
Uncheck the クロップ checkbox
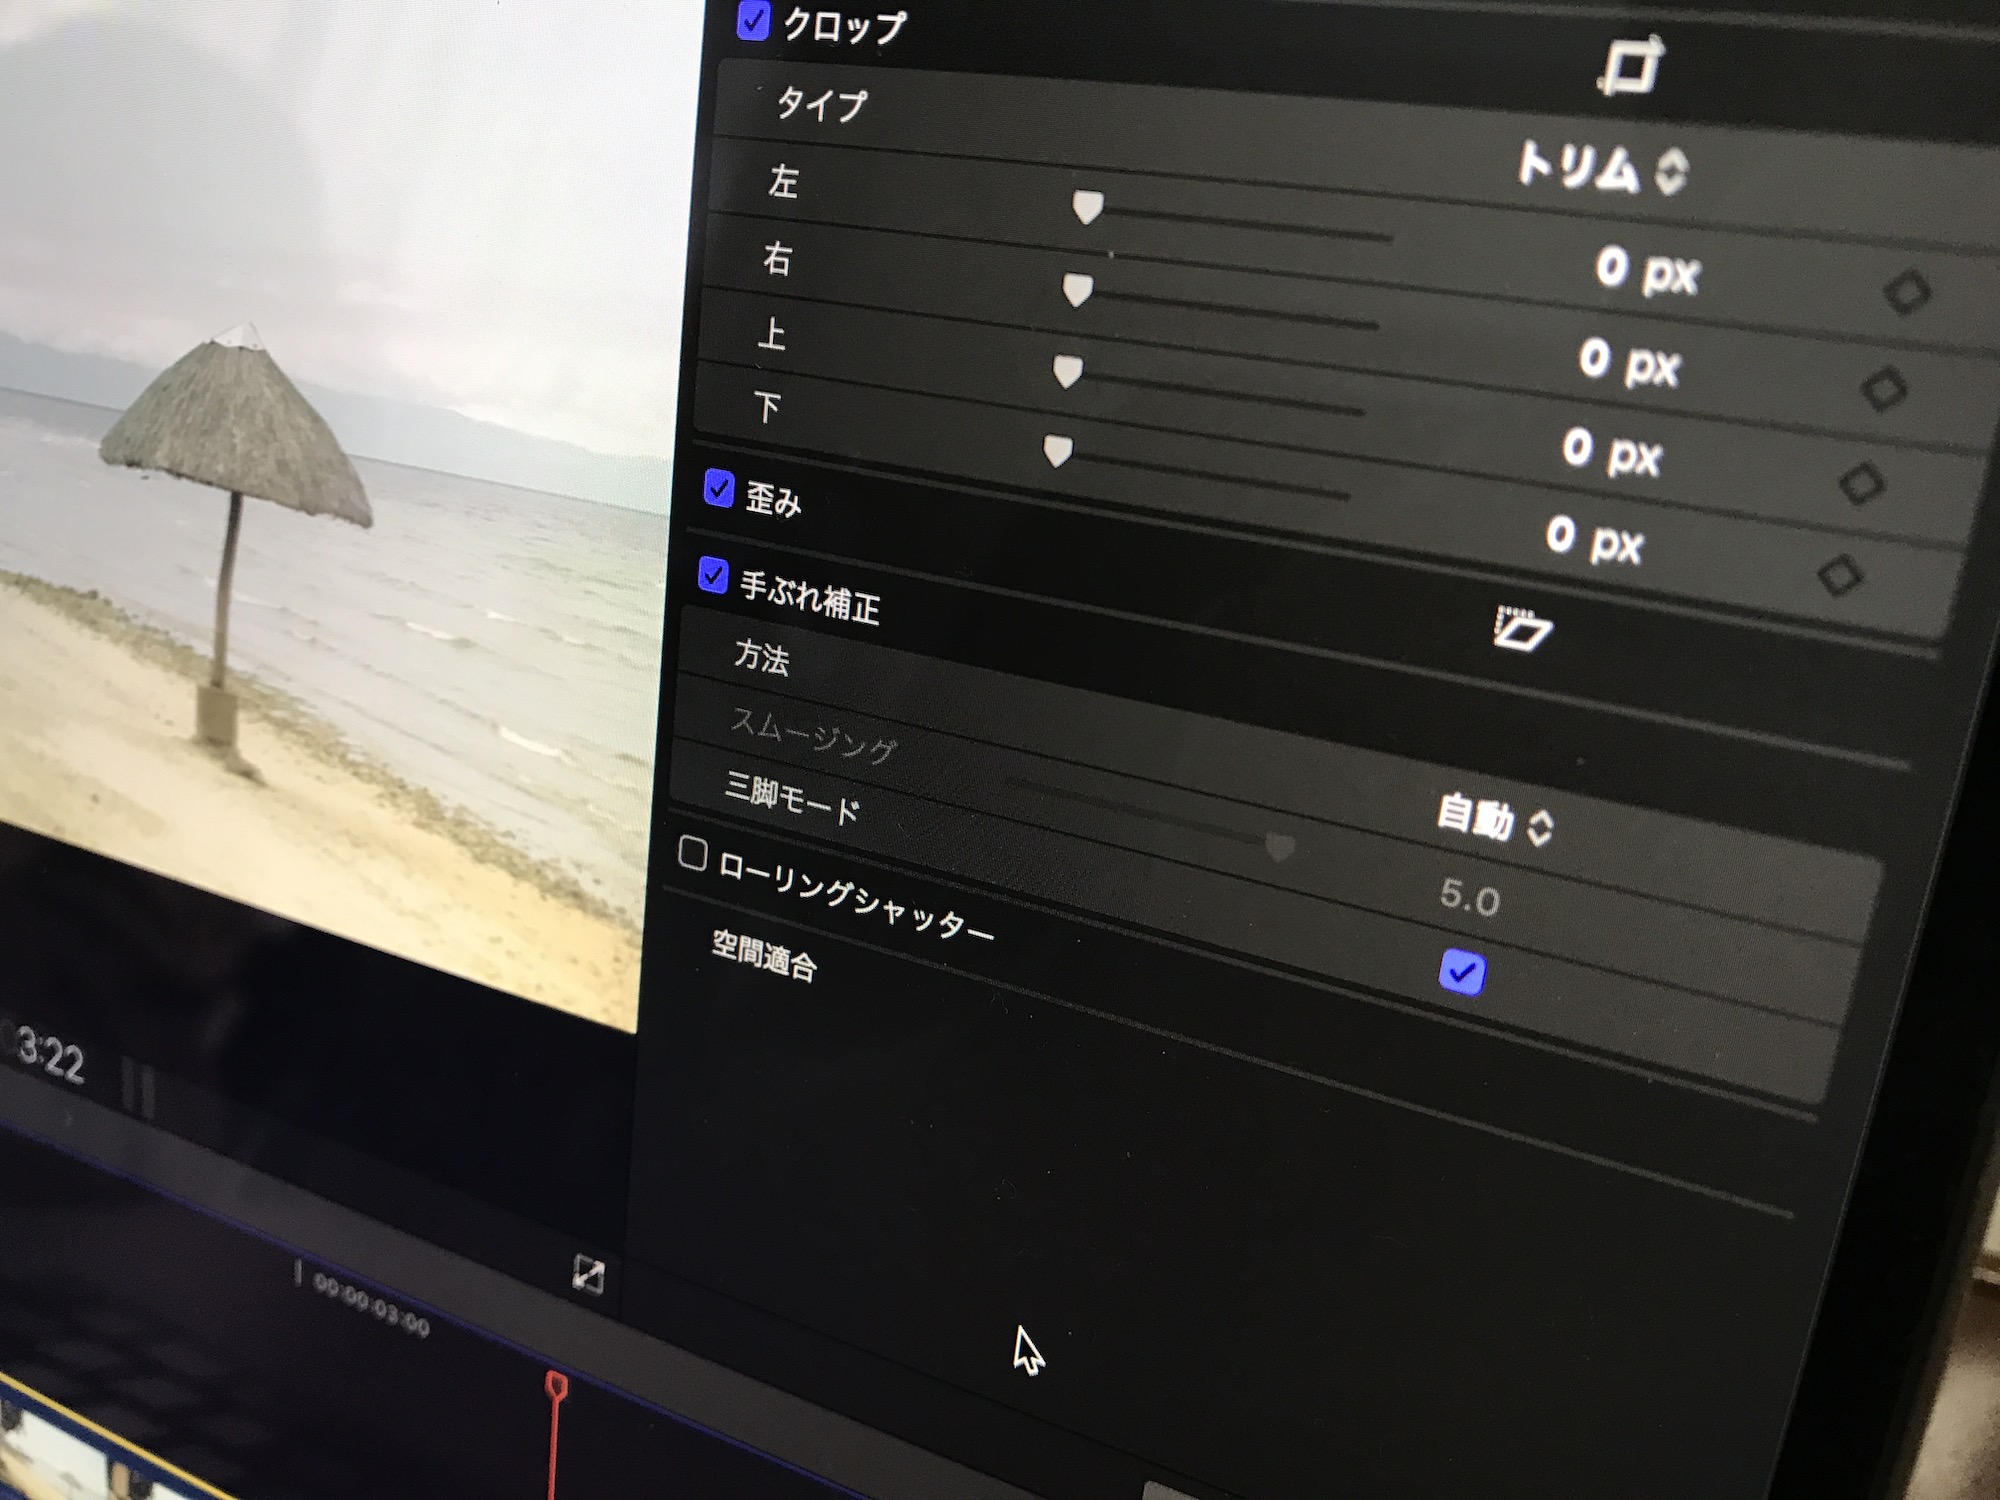[752, 21]
